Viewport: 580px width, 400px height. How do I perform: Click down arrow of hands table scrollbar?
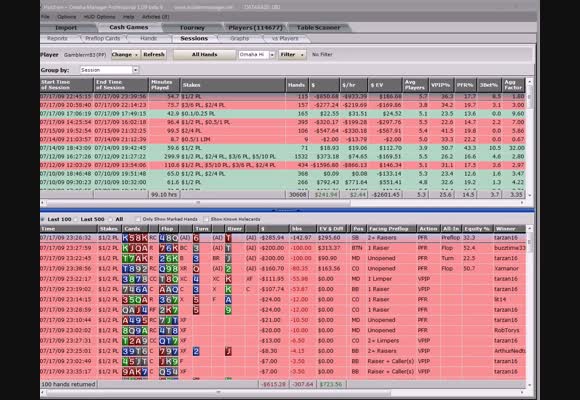point(530,385)
